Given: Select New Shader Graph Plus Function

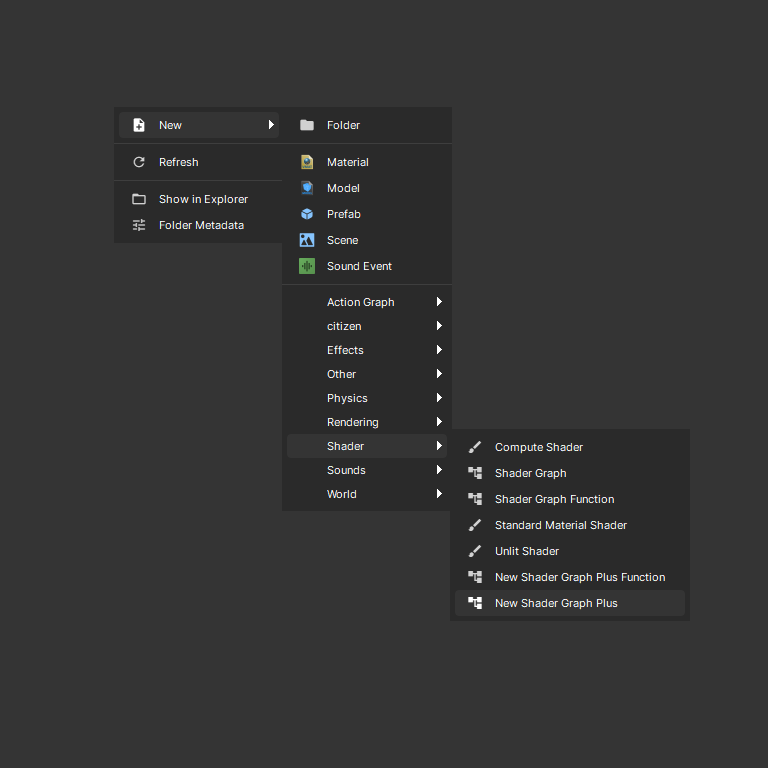Looking at the screenshot, I should pos(579,577).
